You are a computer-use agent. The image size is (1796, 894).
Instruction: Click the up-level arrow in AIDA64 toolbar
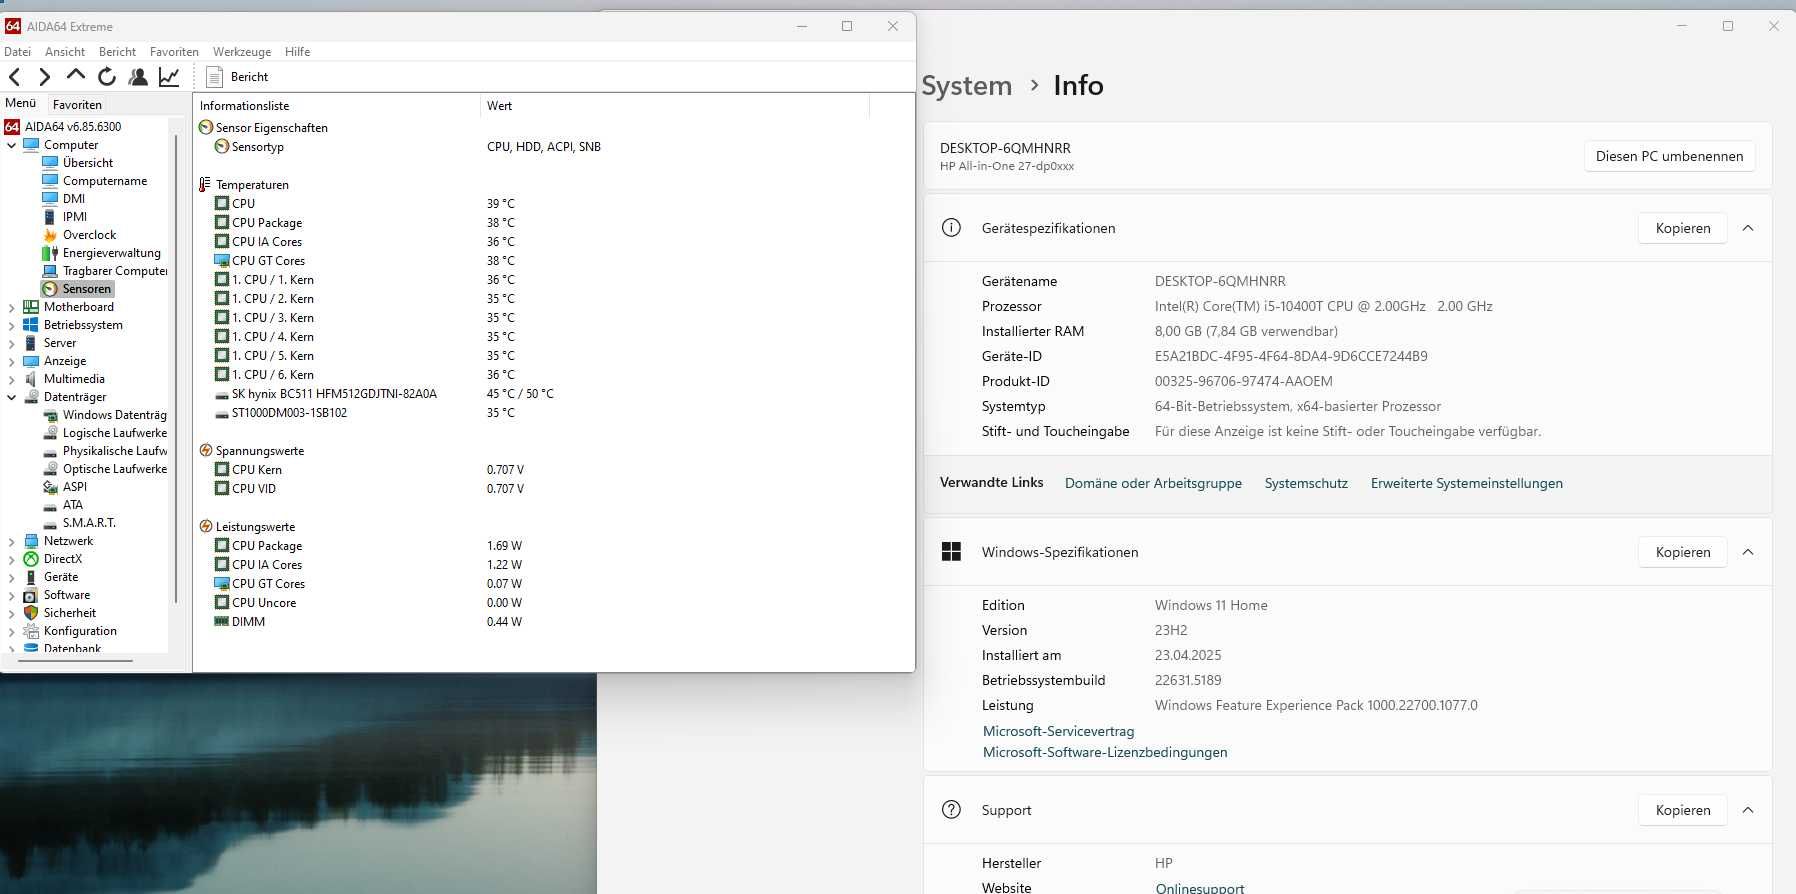coord(75,76)
